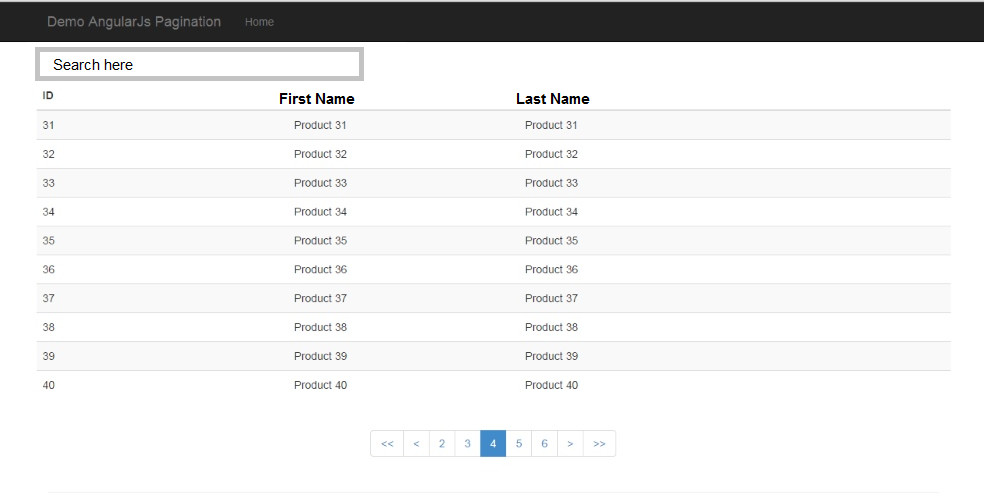984x497 pixels.
Task: Click the Search here input field
Action: [x=200, y=64]
